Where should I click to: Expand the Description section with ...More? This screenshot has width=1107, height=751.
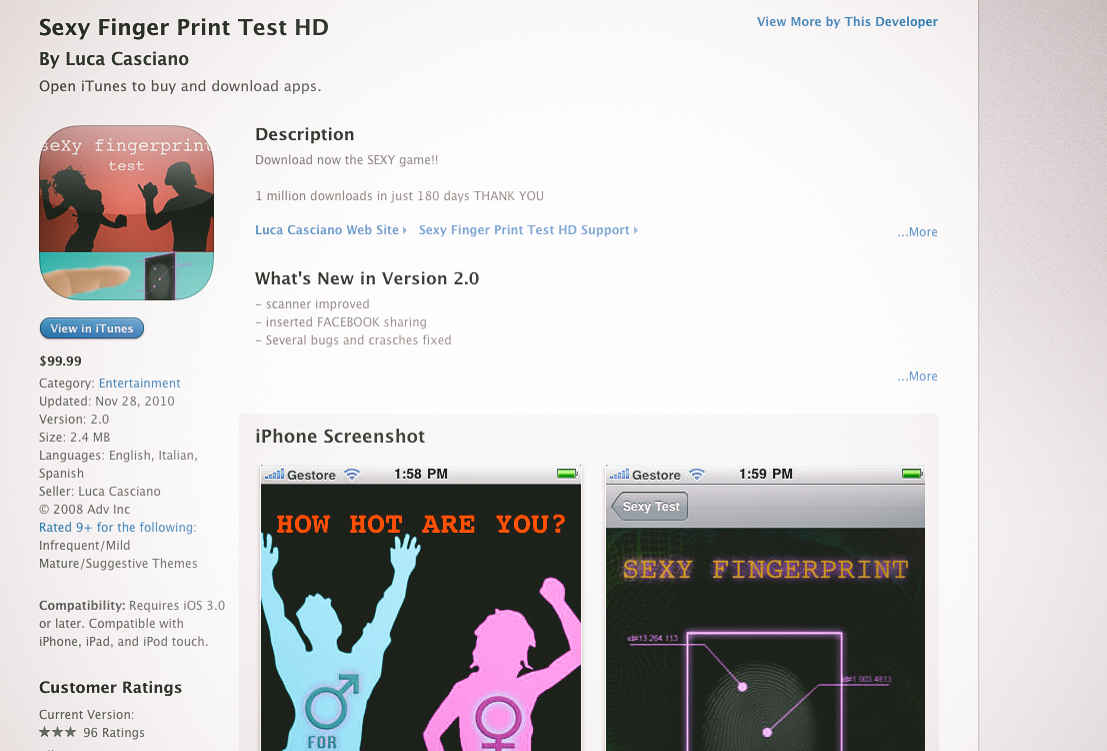917,232
